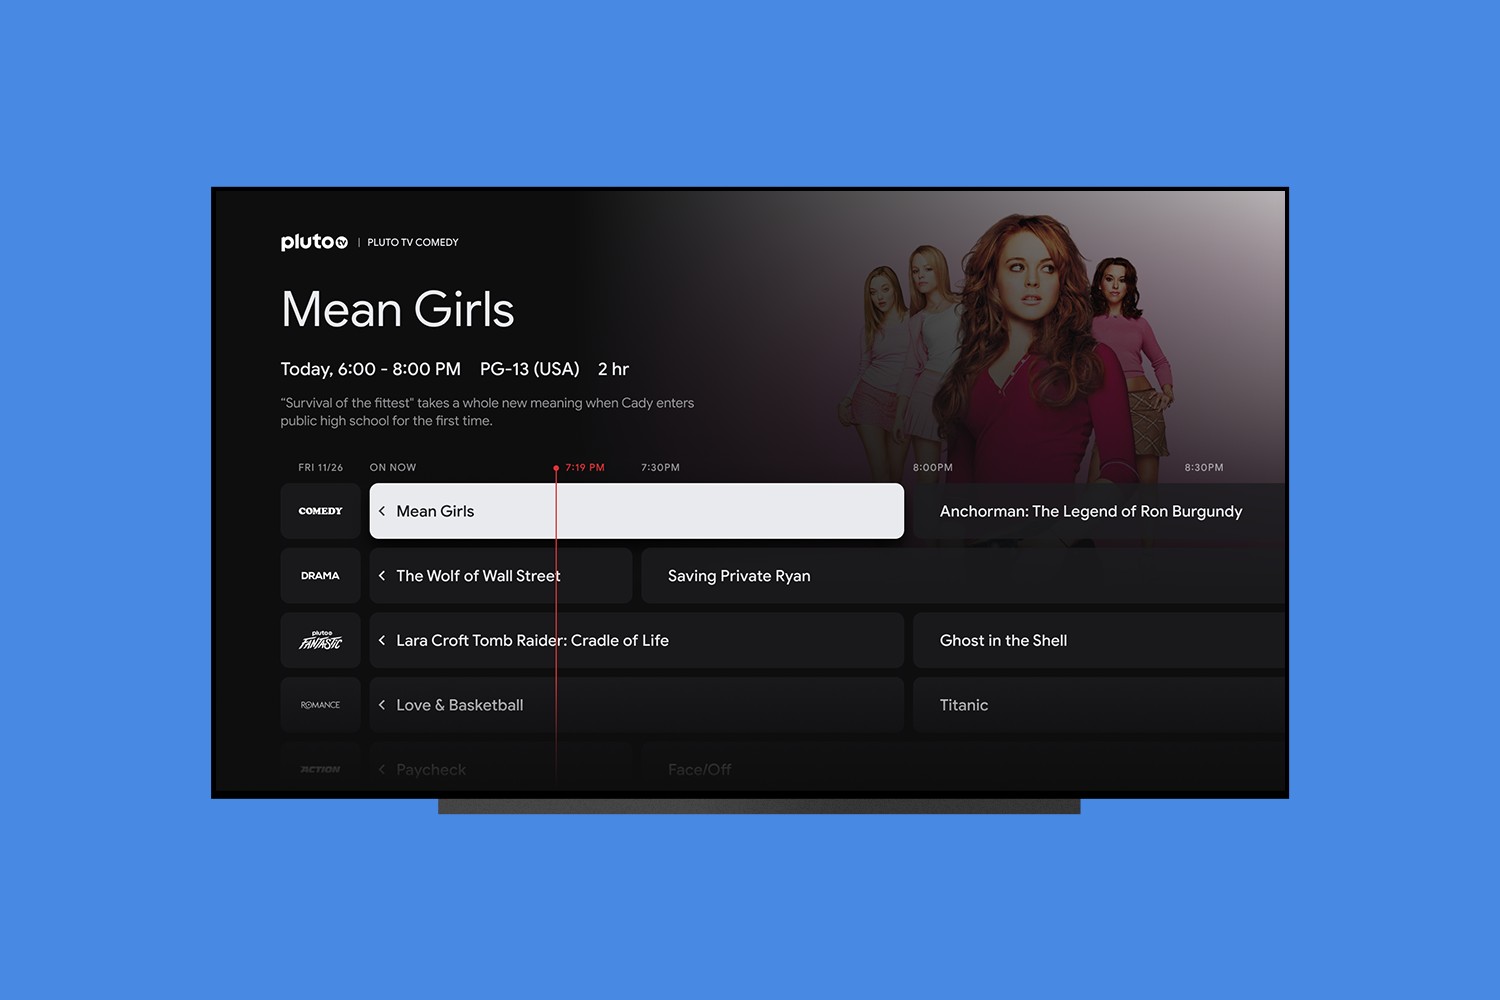The width and height of the screenshot is (1500, 1000).
Task: Select the Titanic program tile
Action: pyautogui.click(x=1098, y=705)
